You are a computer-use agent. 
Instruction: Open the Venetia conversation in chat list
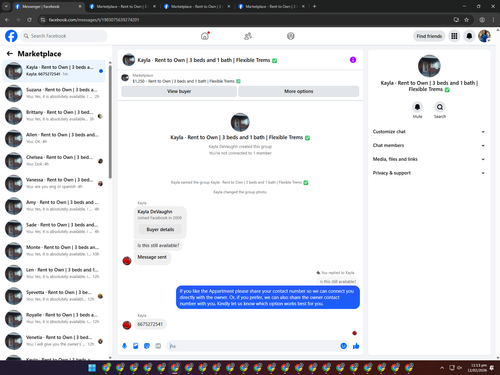point(54,341)
